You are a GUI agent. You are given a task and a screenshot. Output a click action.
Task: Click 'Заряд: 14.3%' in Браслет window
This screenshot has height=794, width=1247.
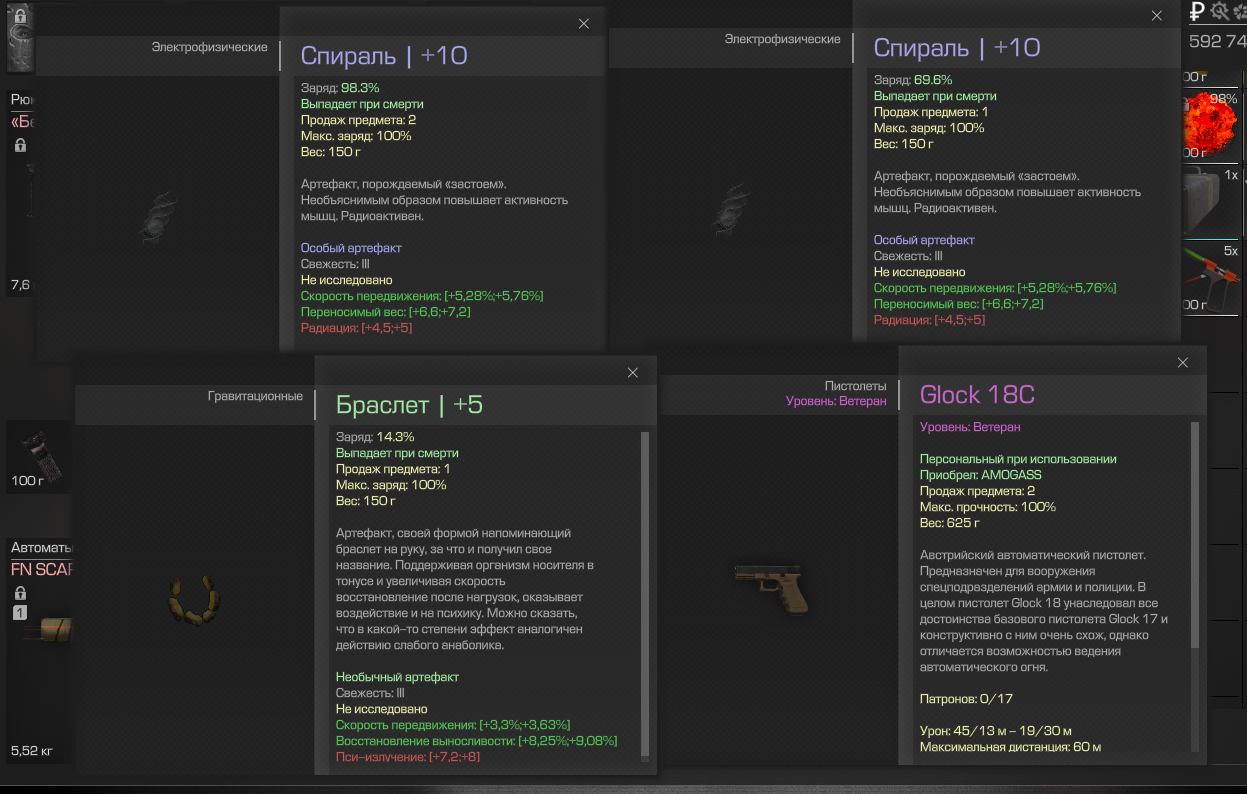click(x=375, y=437)
